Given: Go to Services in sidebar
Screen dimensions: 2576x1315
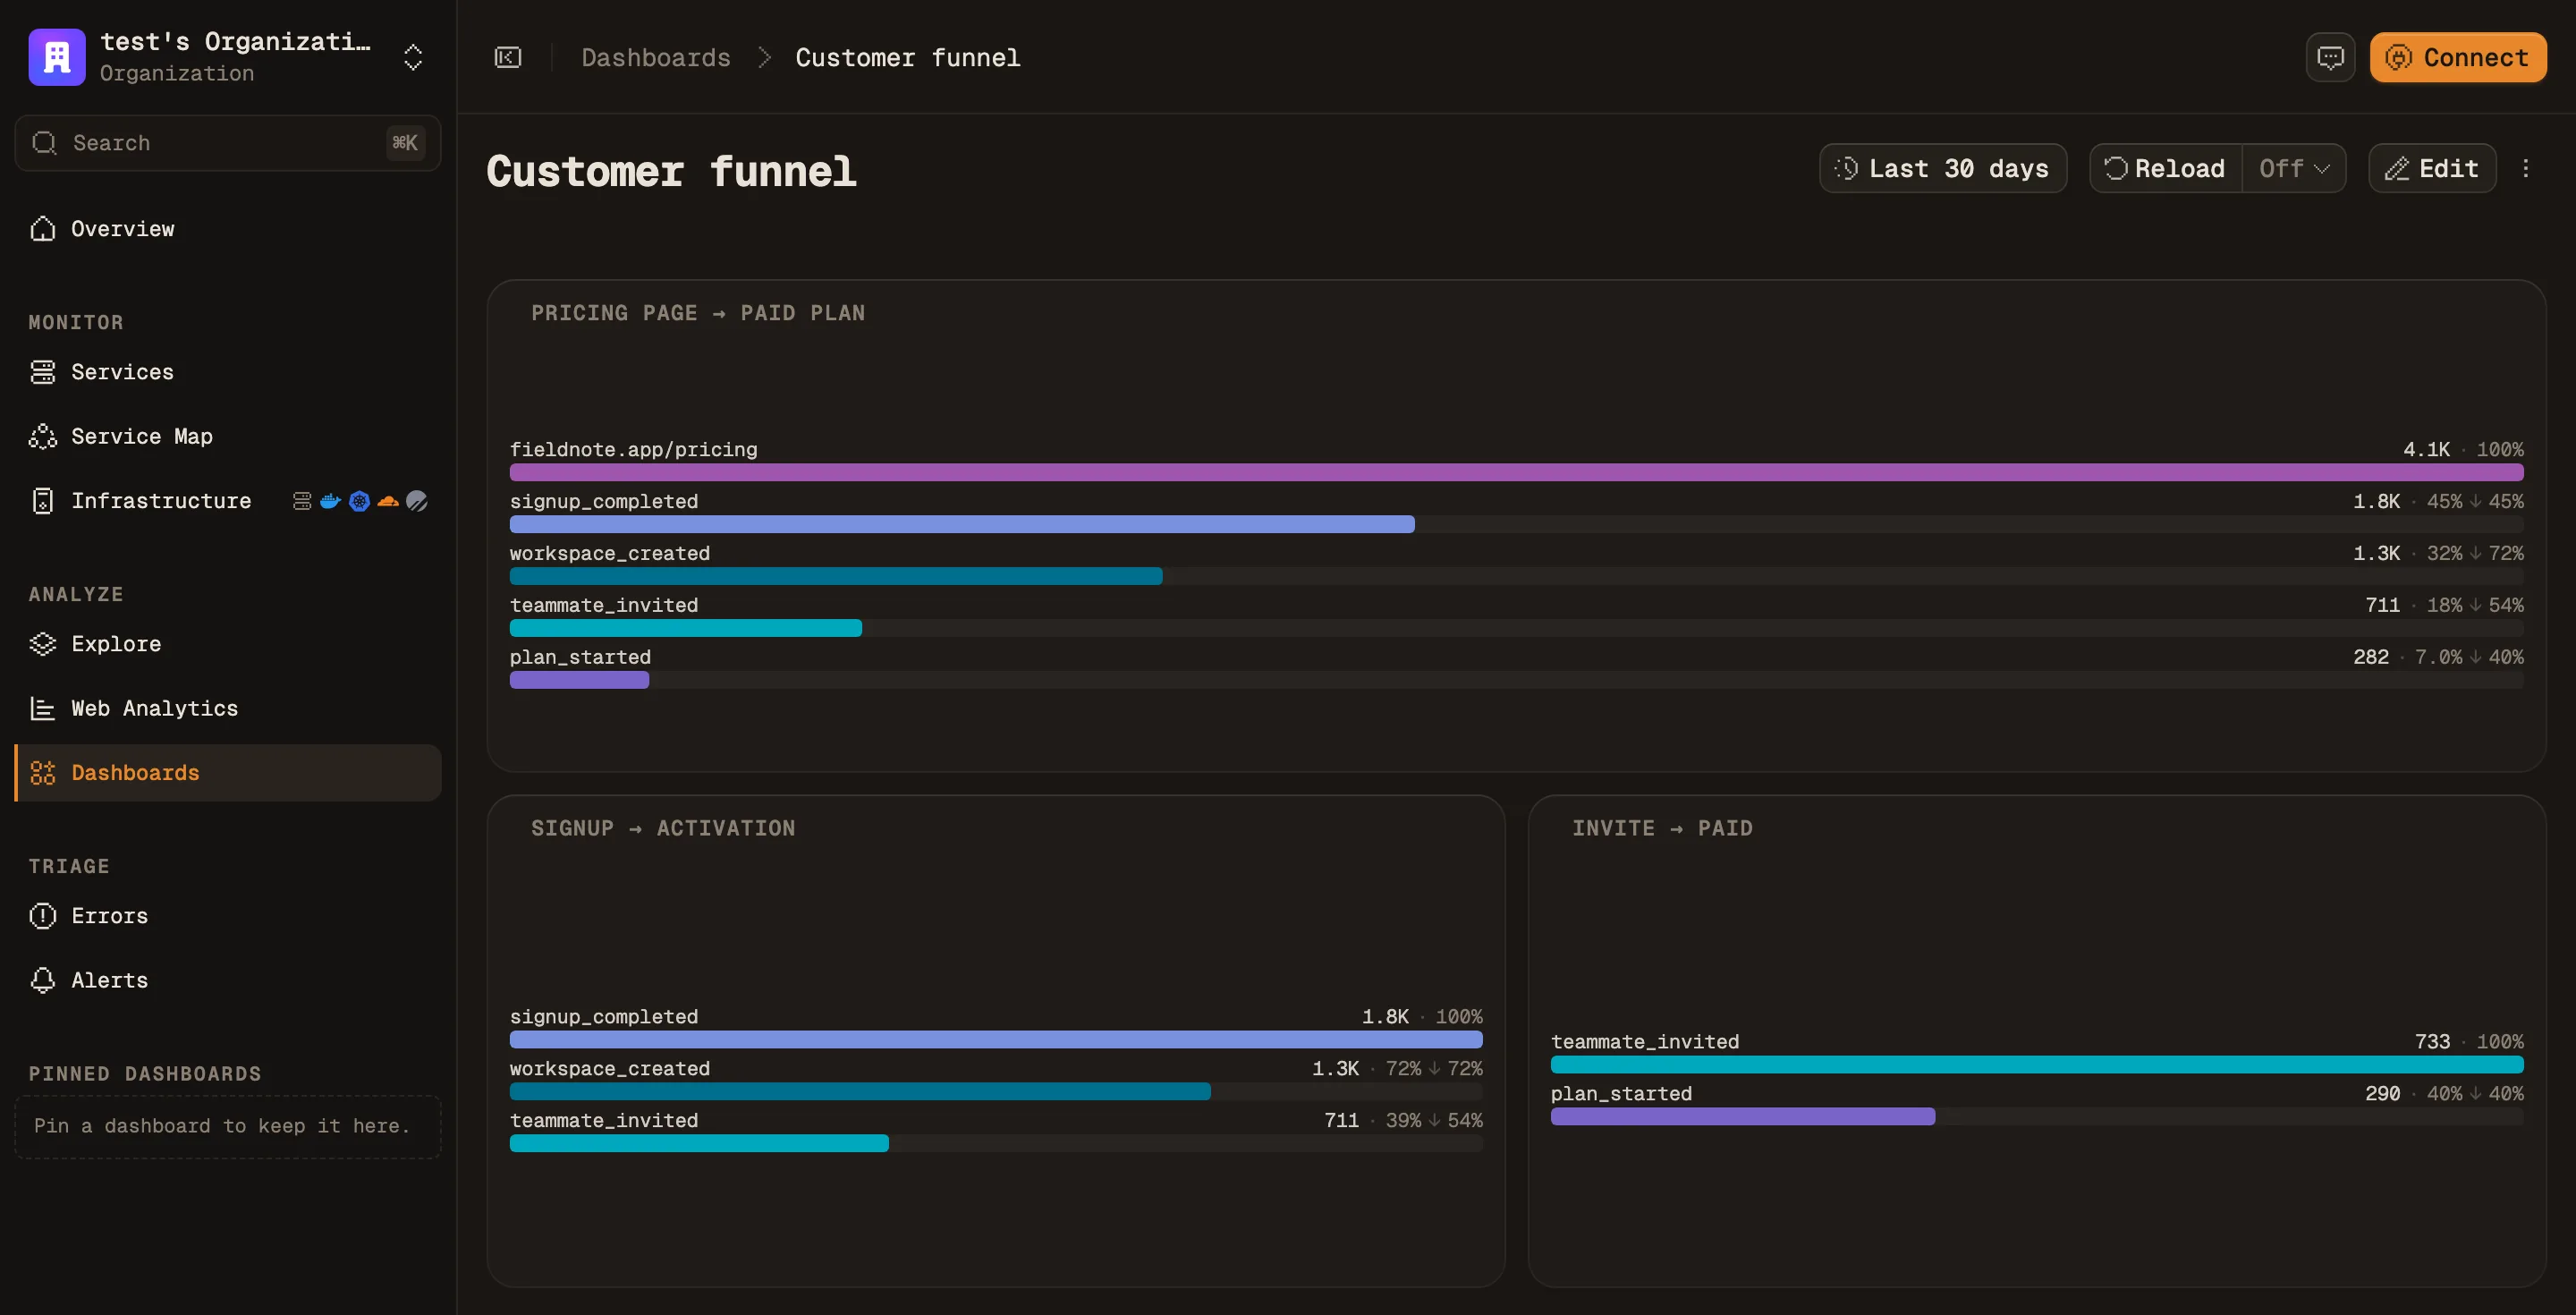Looking at the screenshot, I should point(228,372).
